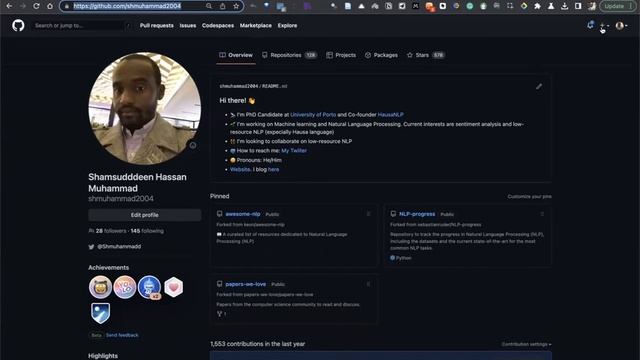Open Pull requests in the header
Screen dimensions: 640x360
point(156,25)
